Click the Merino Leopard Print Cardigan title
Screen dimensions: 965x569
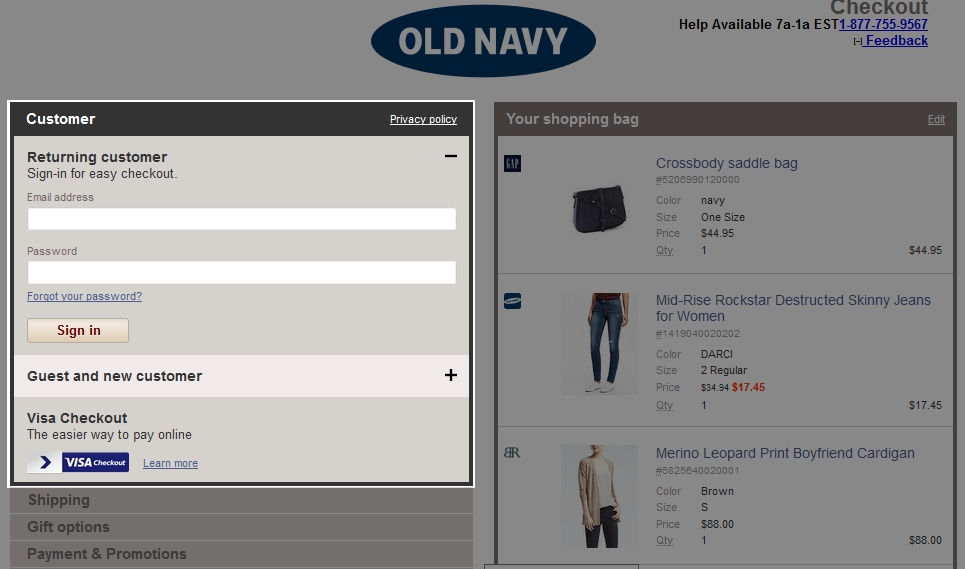[785, 453]
